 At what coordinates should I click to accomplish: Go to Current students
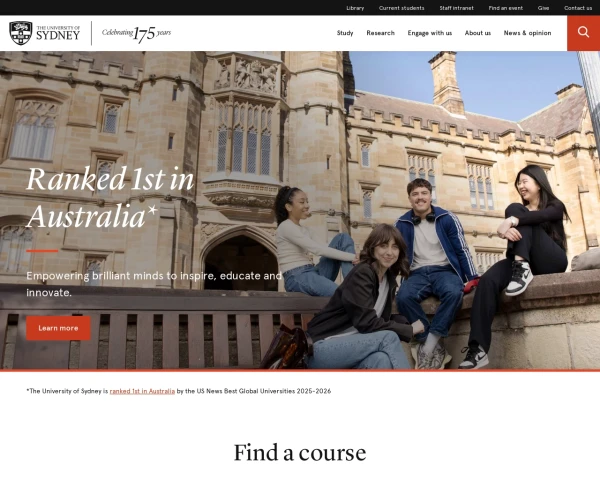(x=401, y=8)
